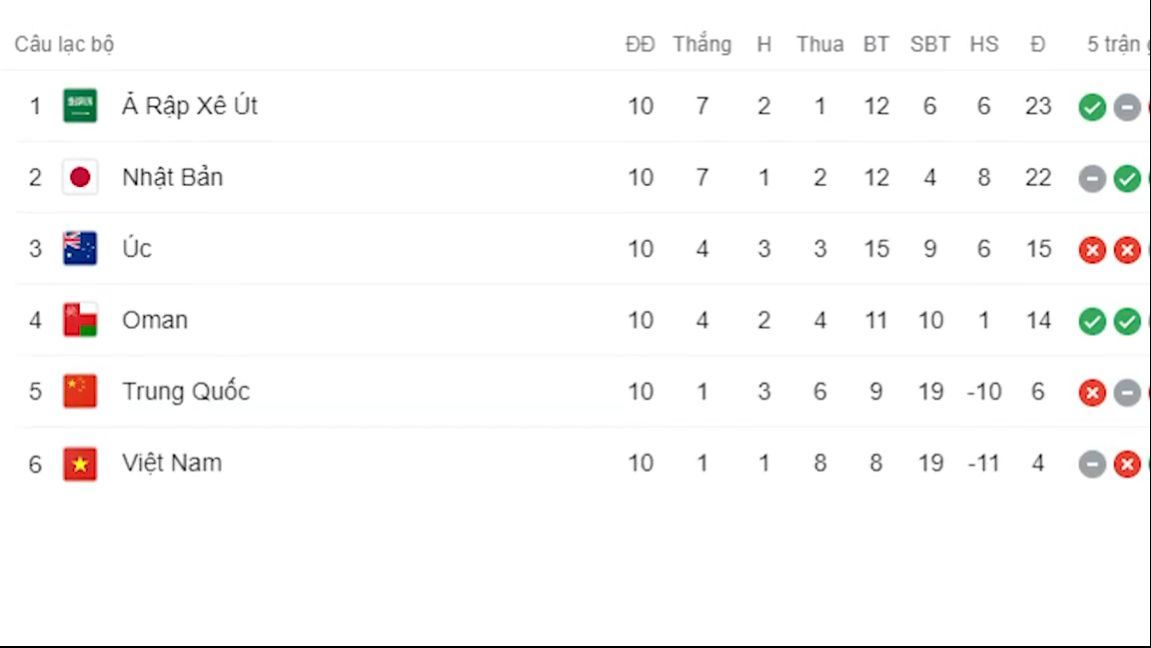Click the Thua column header
Image resolution: width=1151 pixels, height=648 pixels.
point(820,44)
